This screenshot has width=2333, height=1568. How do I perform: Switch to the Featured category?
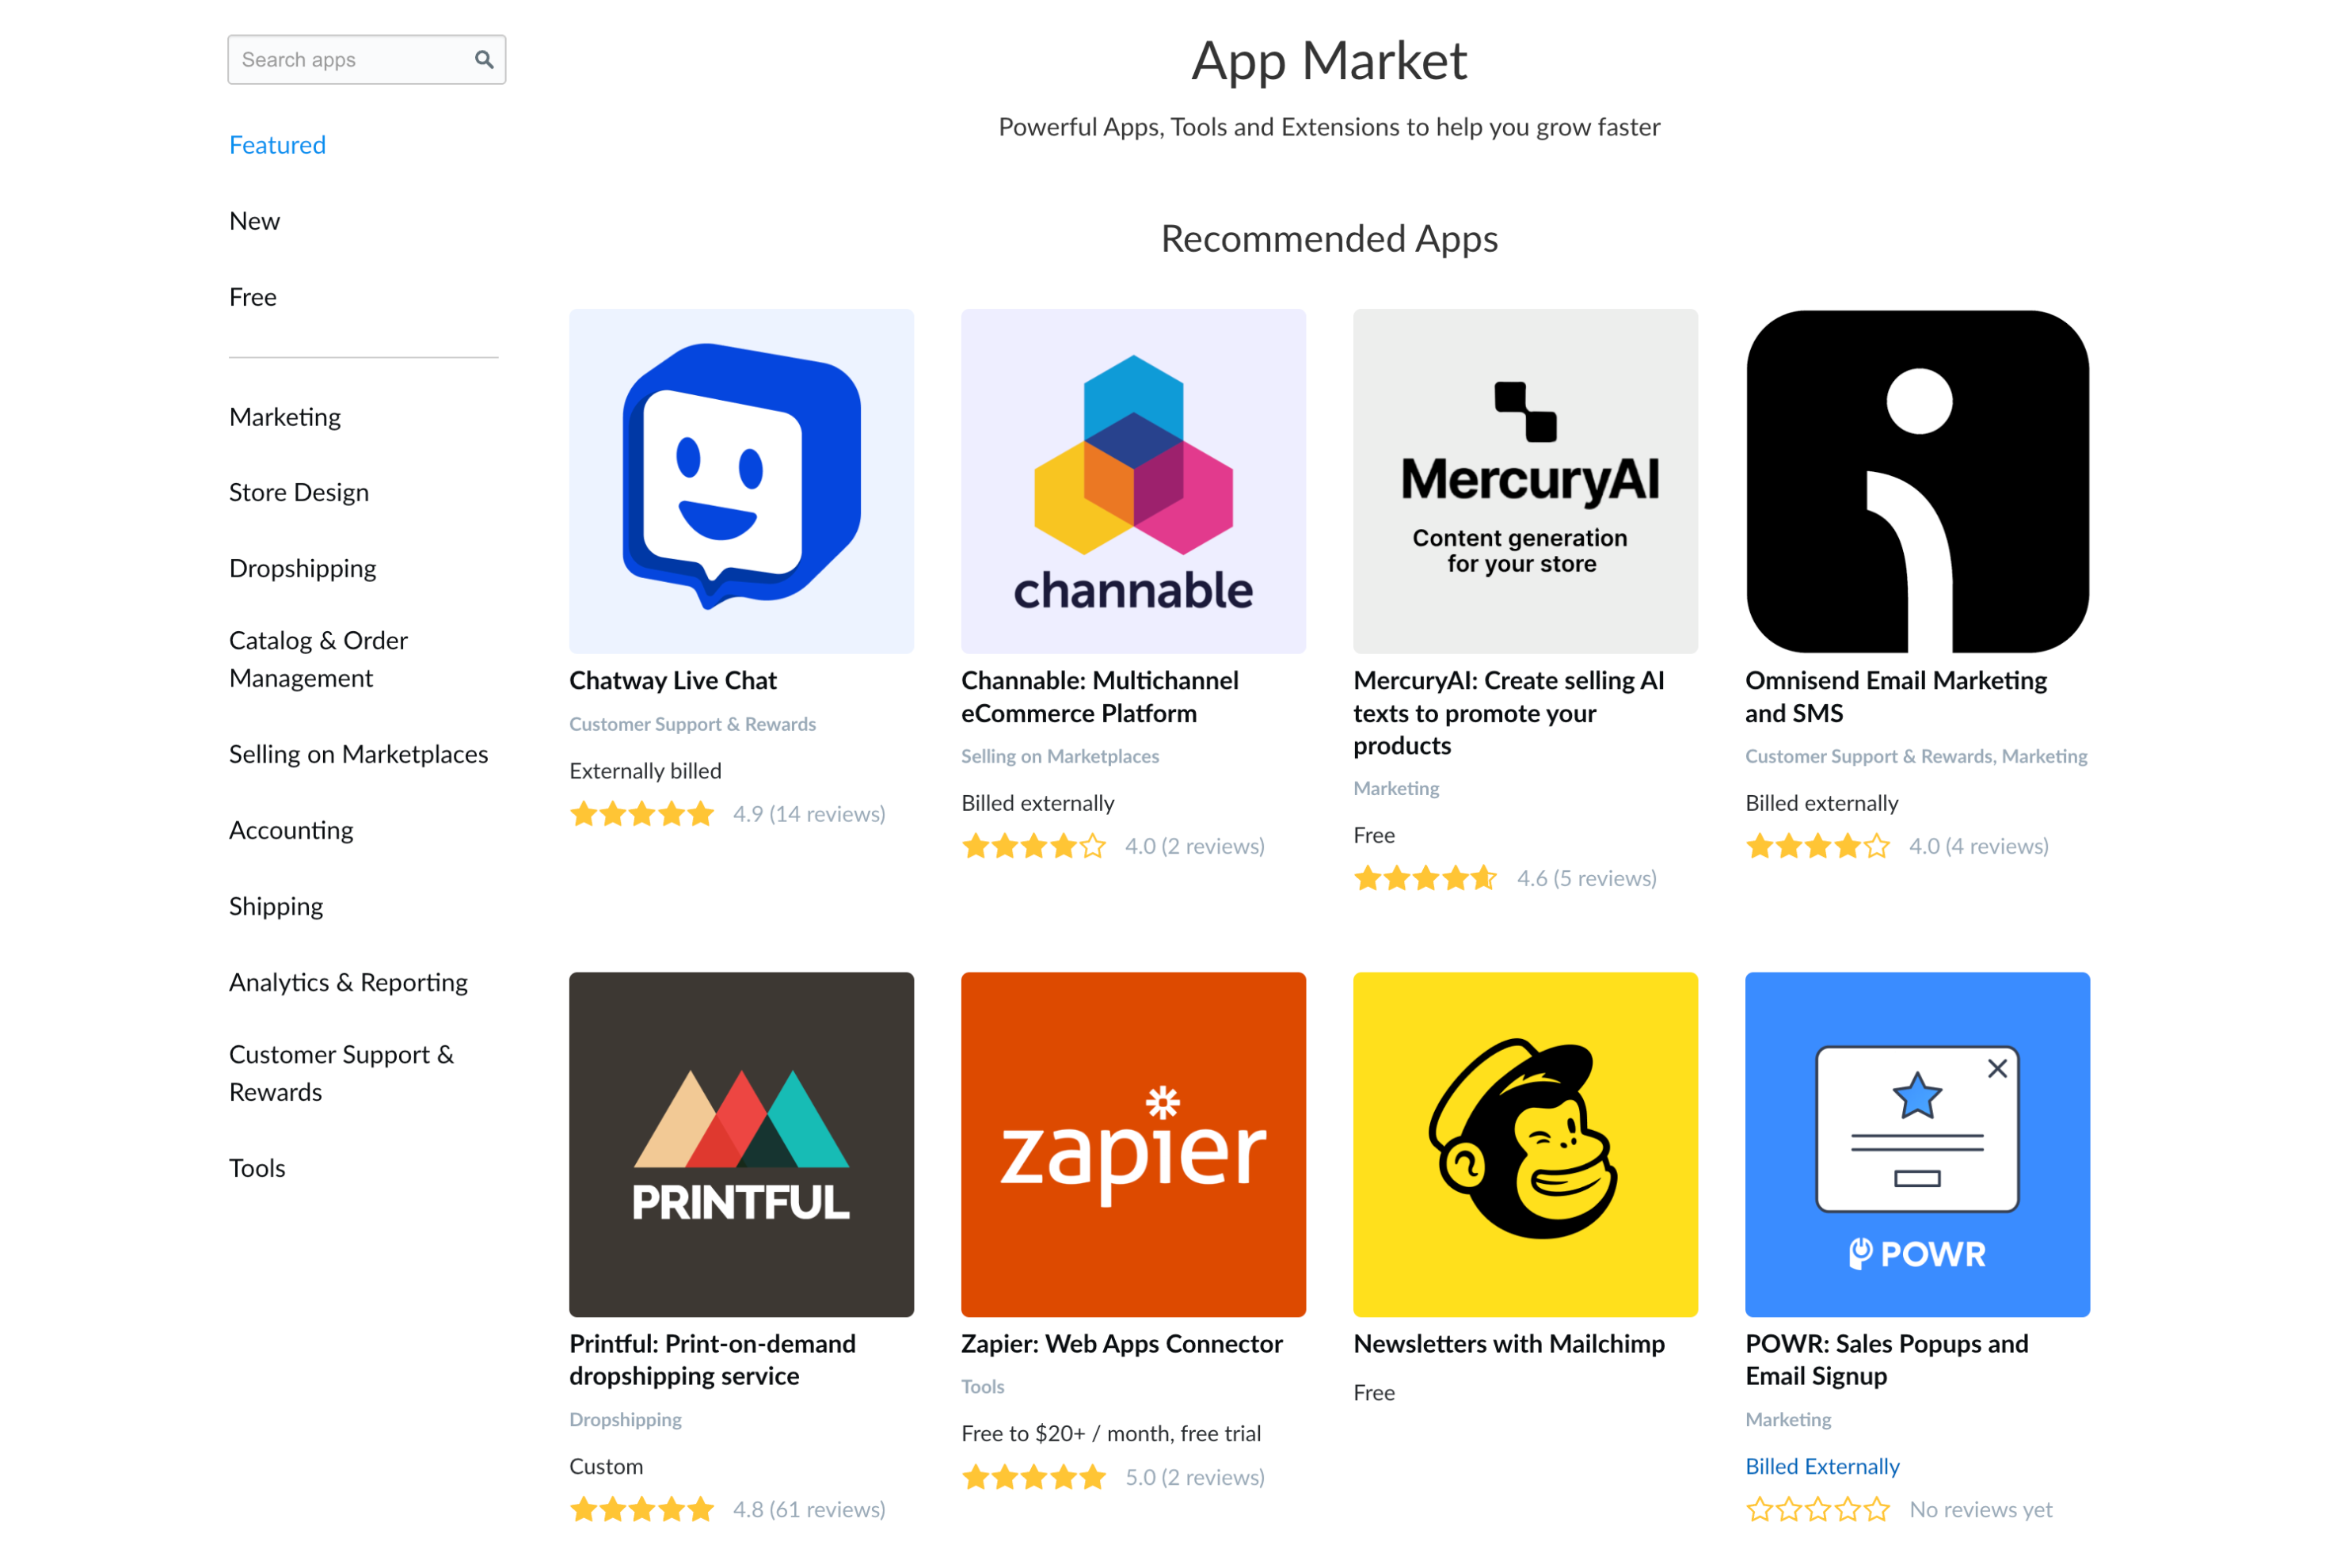[x=277, y=145]
